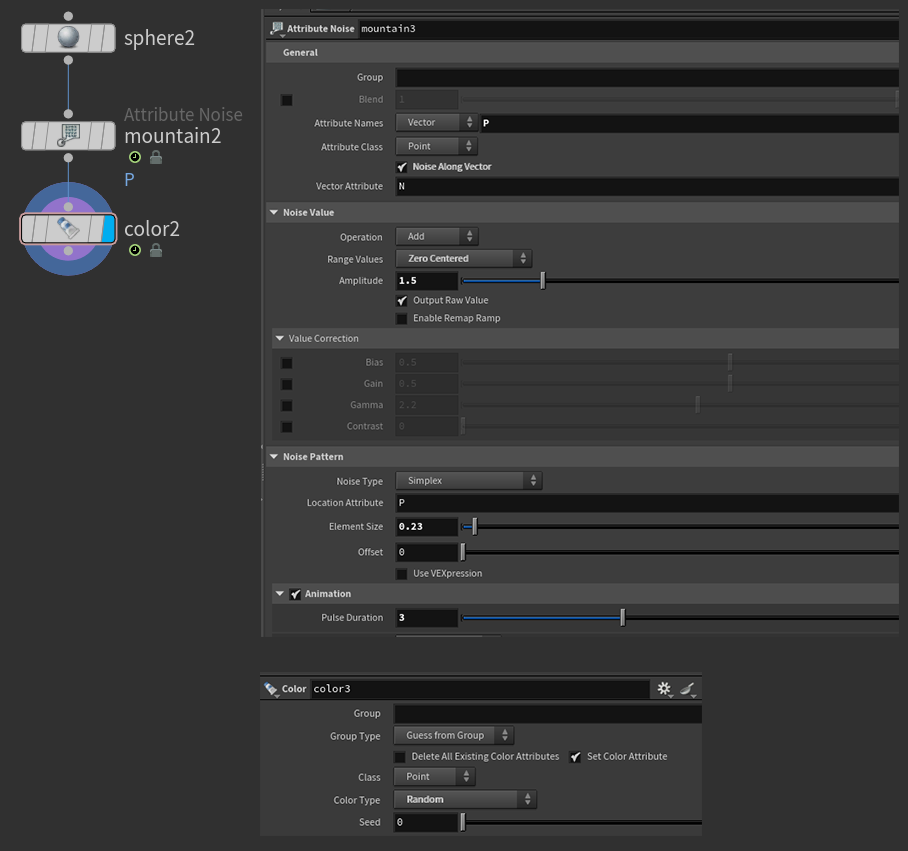The width and height of the screenshot is (908, 851).
Task: Click the Vector Attribute input field
Action: tap(646, 187)
